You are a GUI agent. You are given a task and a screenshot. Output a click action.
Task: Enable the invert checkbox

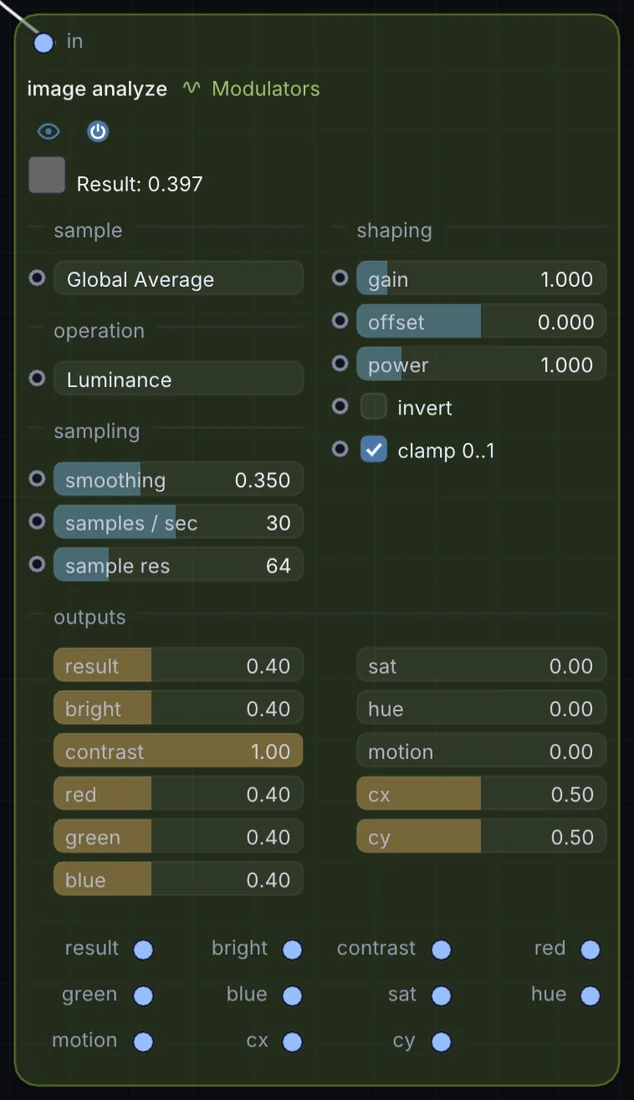[x=374, y=406]
